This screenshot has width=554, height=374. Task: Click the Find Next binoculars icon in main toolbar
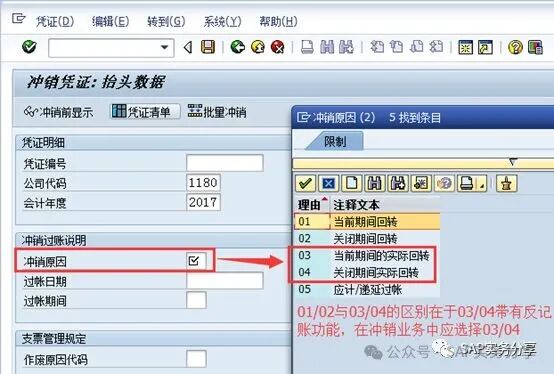click(346, 47)
